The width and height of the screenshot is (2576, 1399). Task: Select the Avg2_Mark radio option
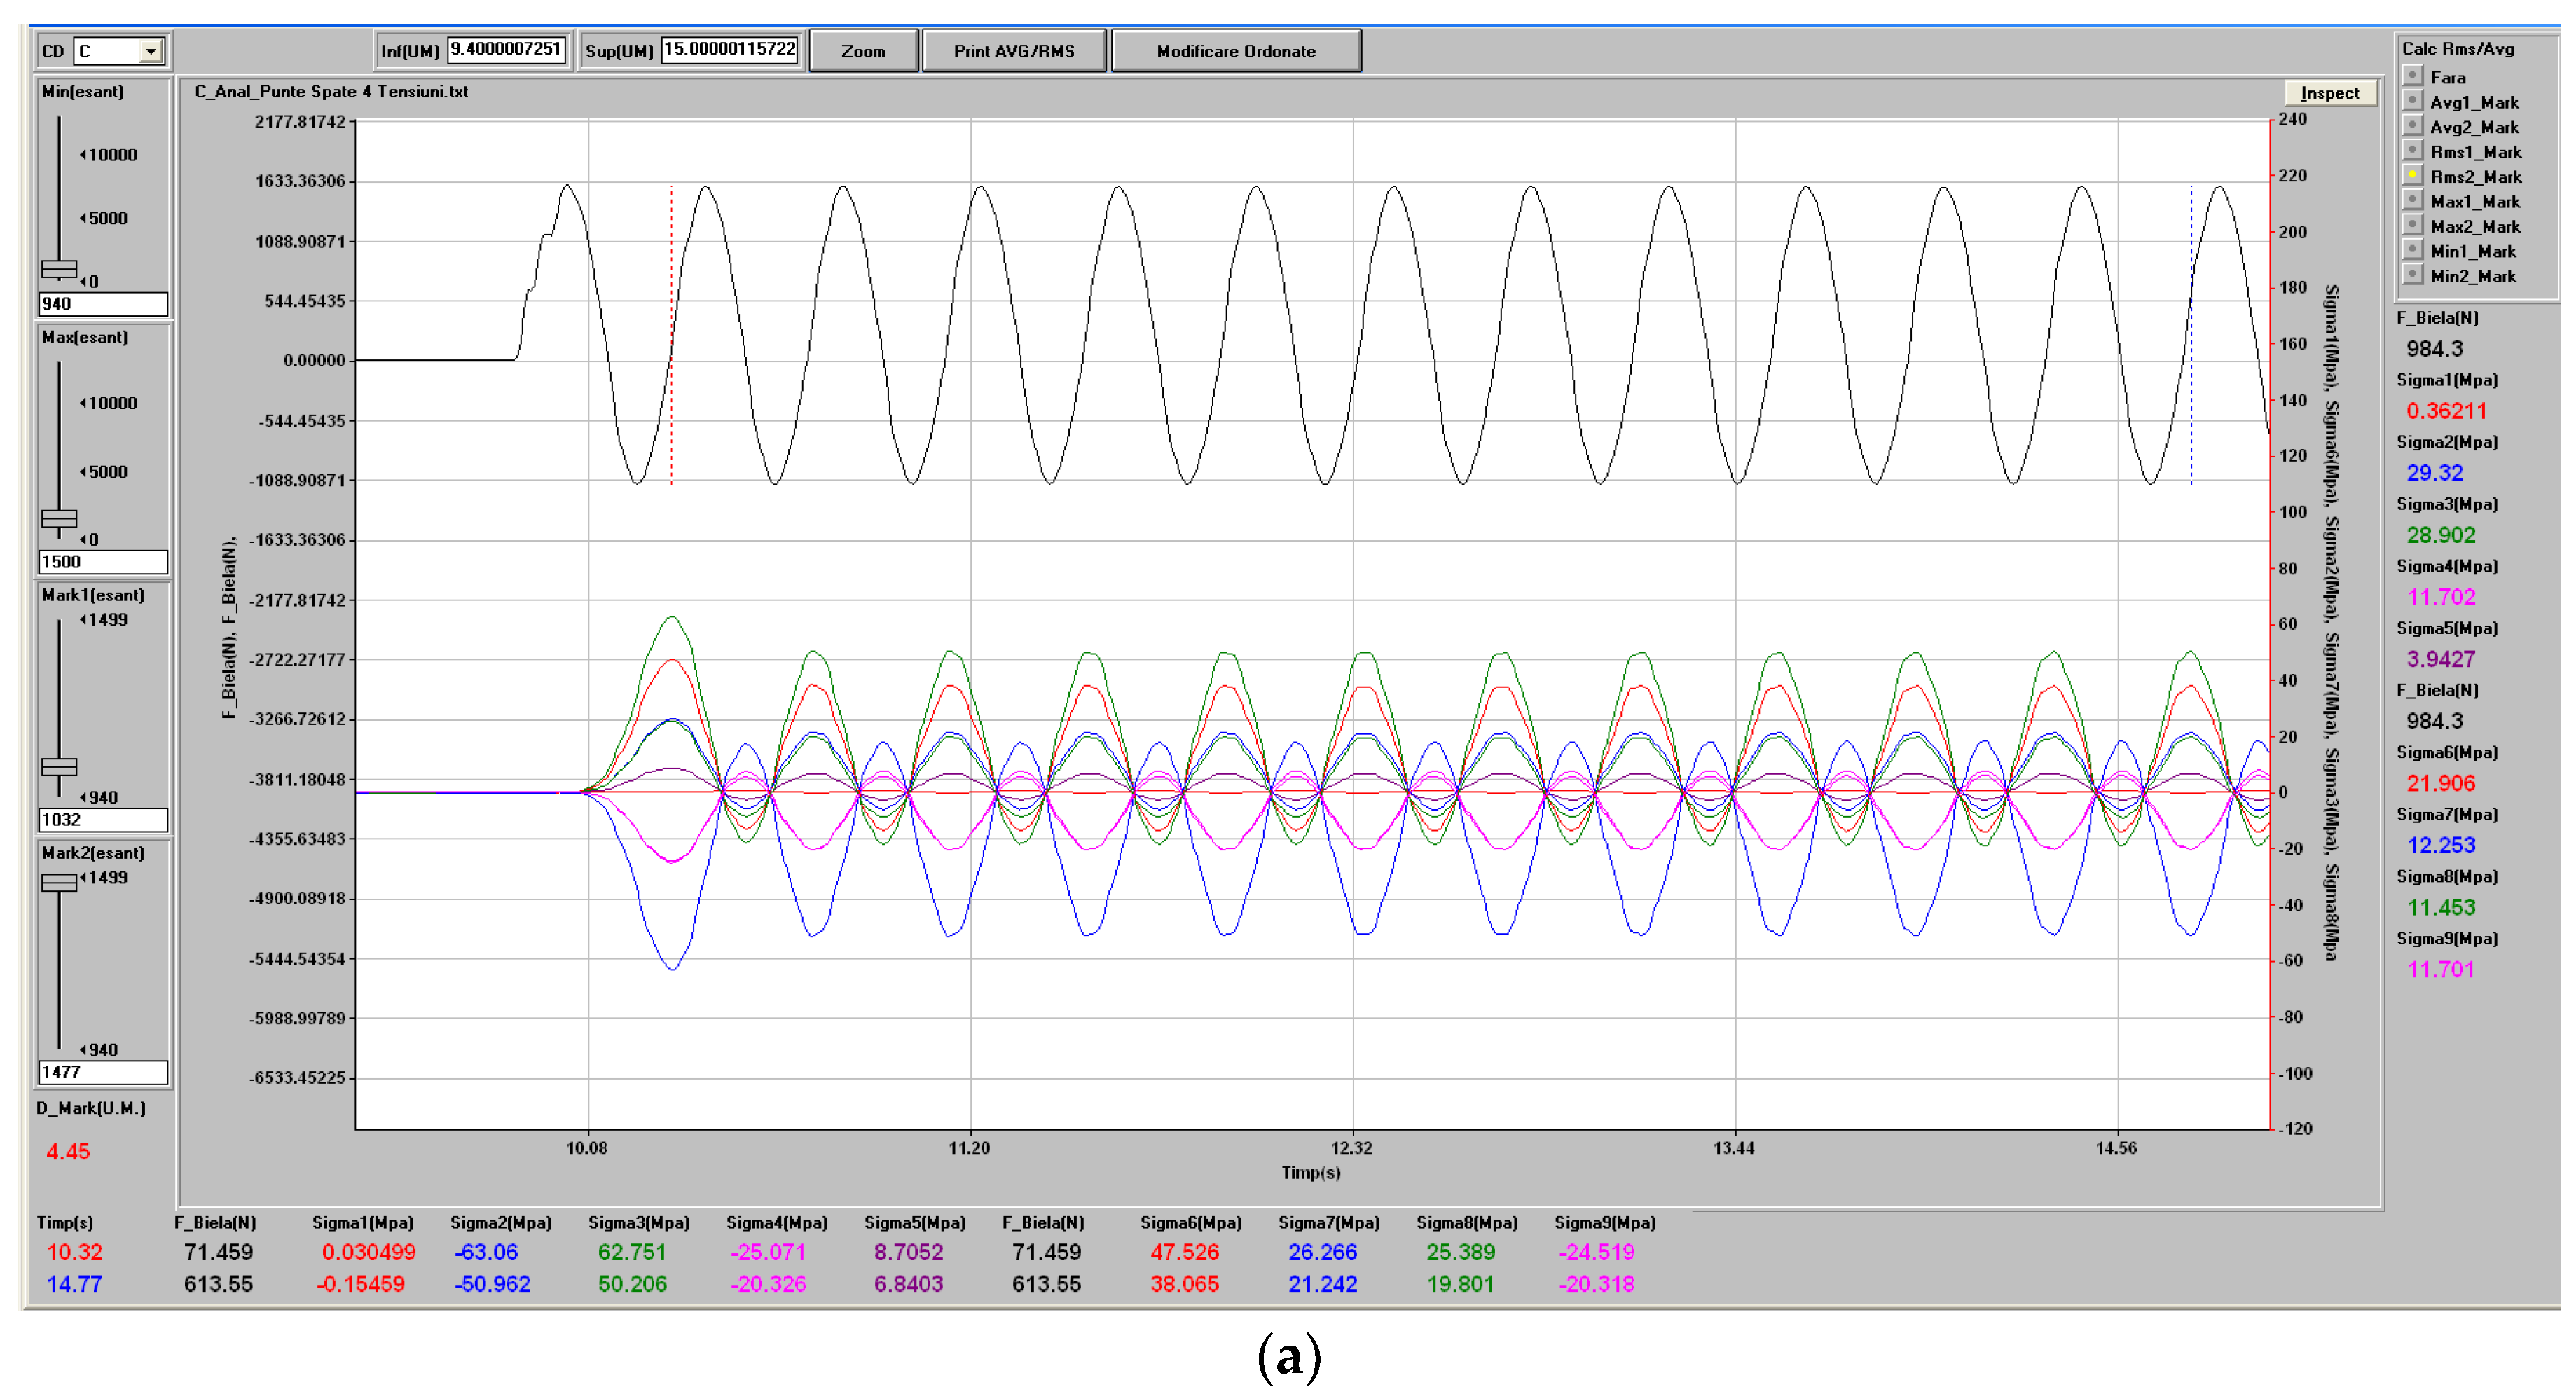pos(2413,126)
